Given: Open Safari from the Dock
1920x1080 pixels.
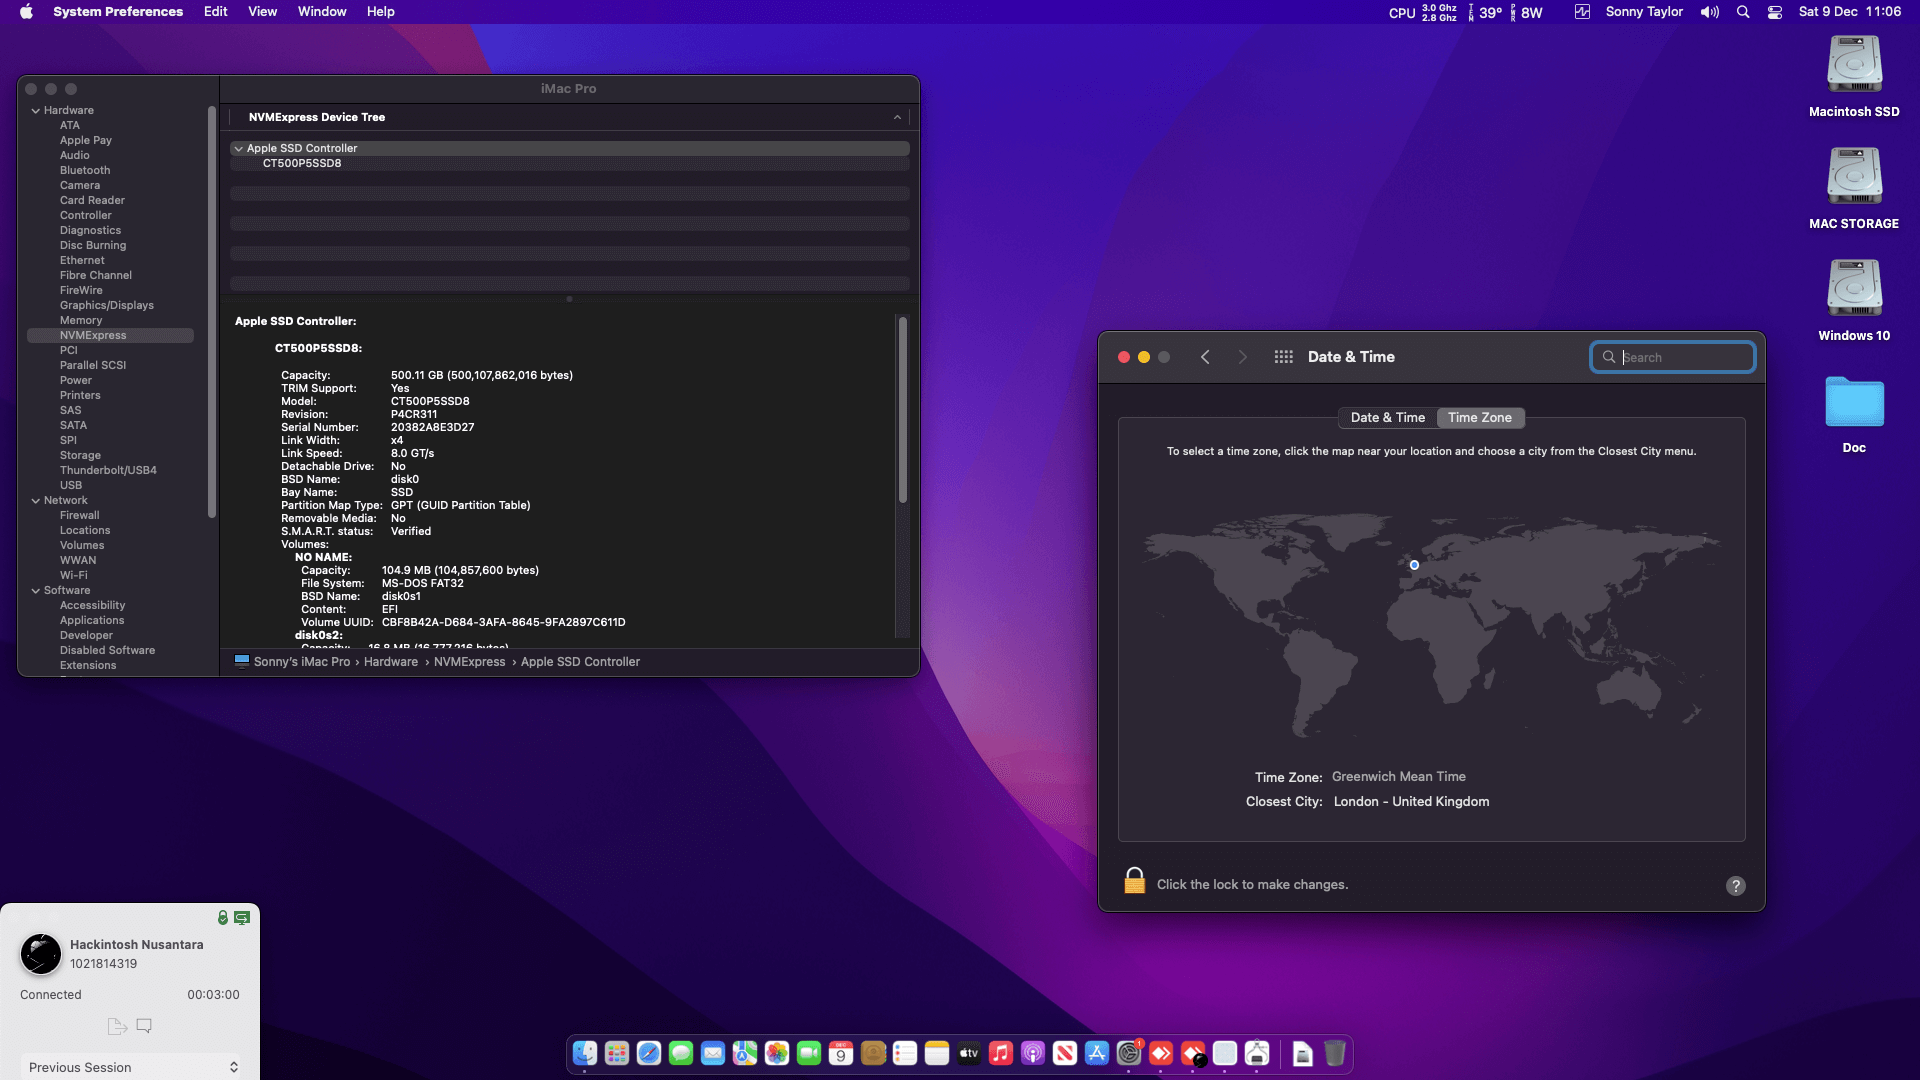Looking at the screenshot, I should point(649,1053).
